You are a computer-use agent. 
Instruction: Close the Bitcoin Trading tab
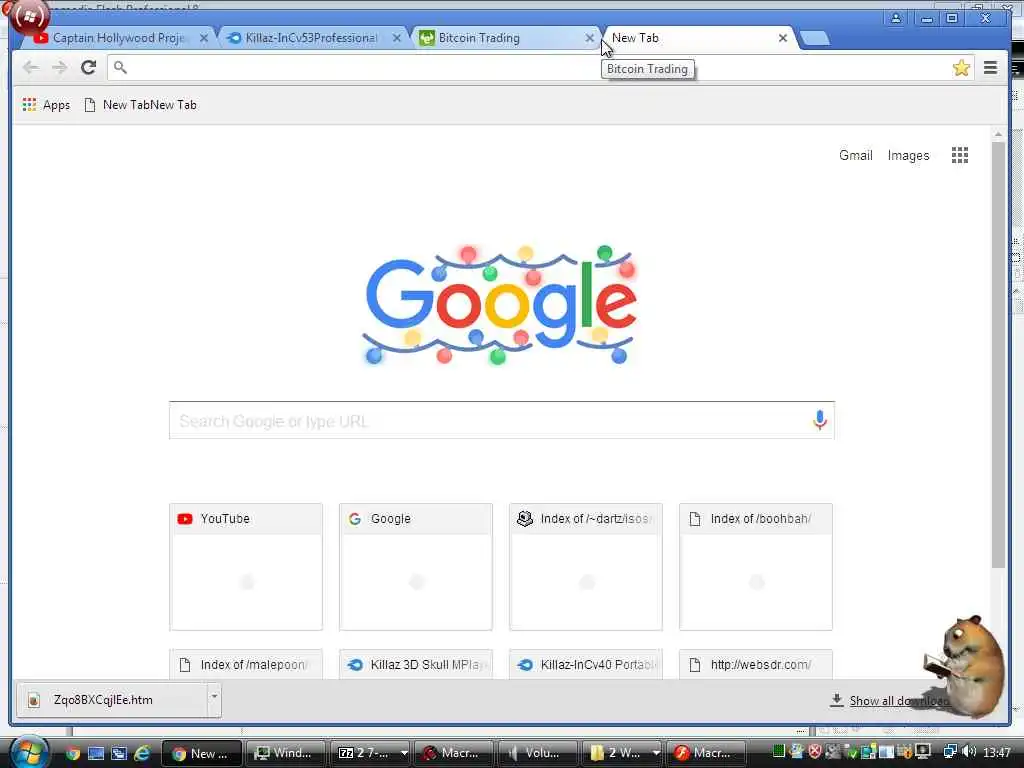[589, 39]
